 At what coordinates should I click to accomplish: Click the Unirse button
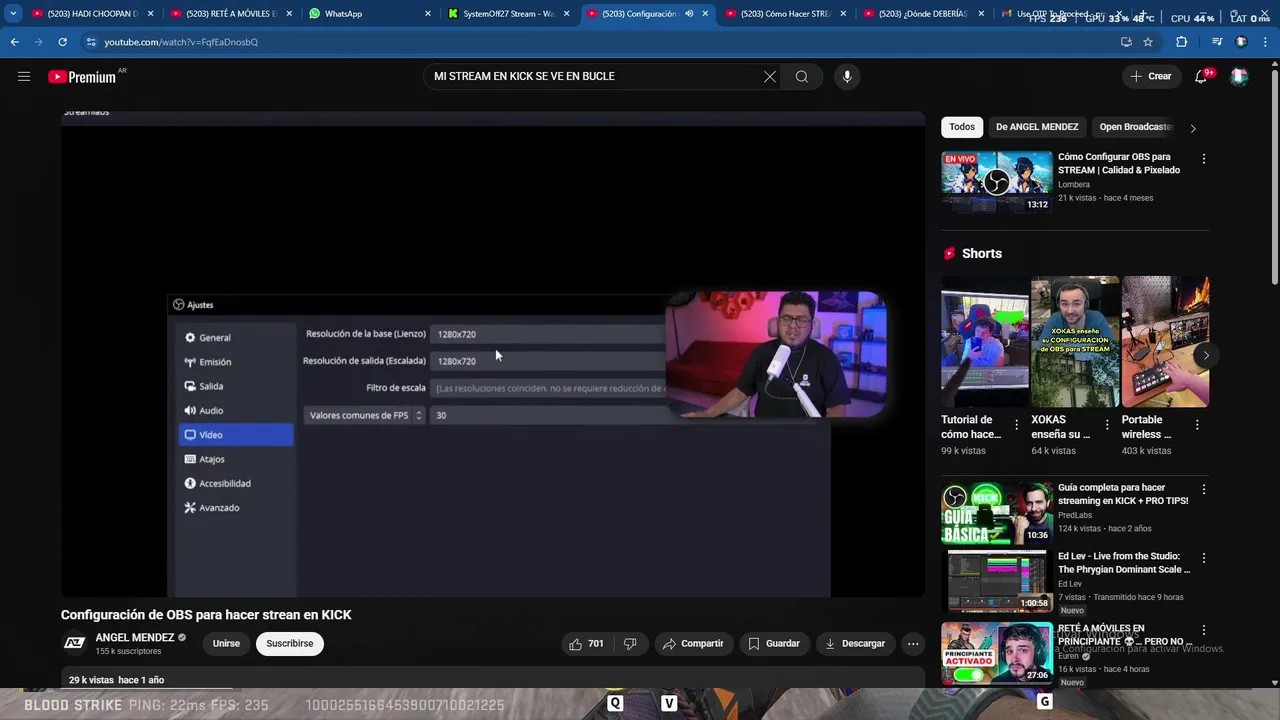(x=226, y=644)
